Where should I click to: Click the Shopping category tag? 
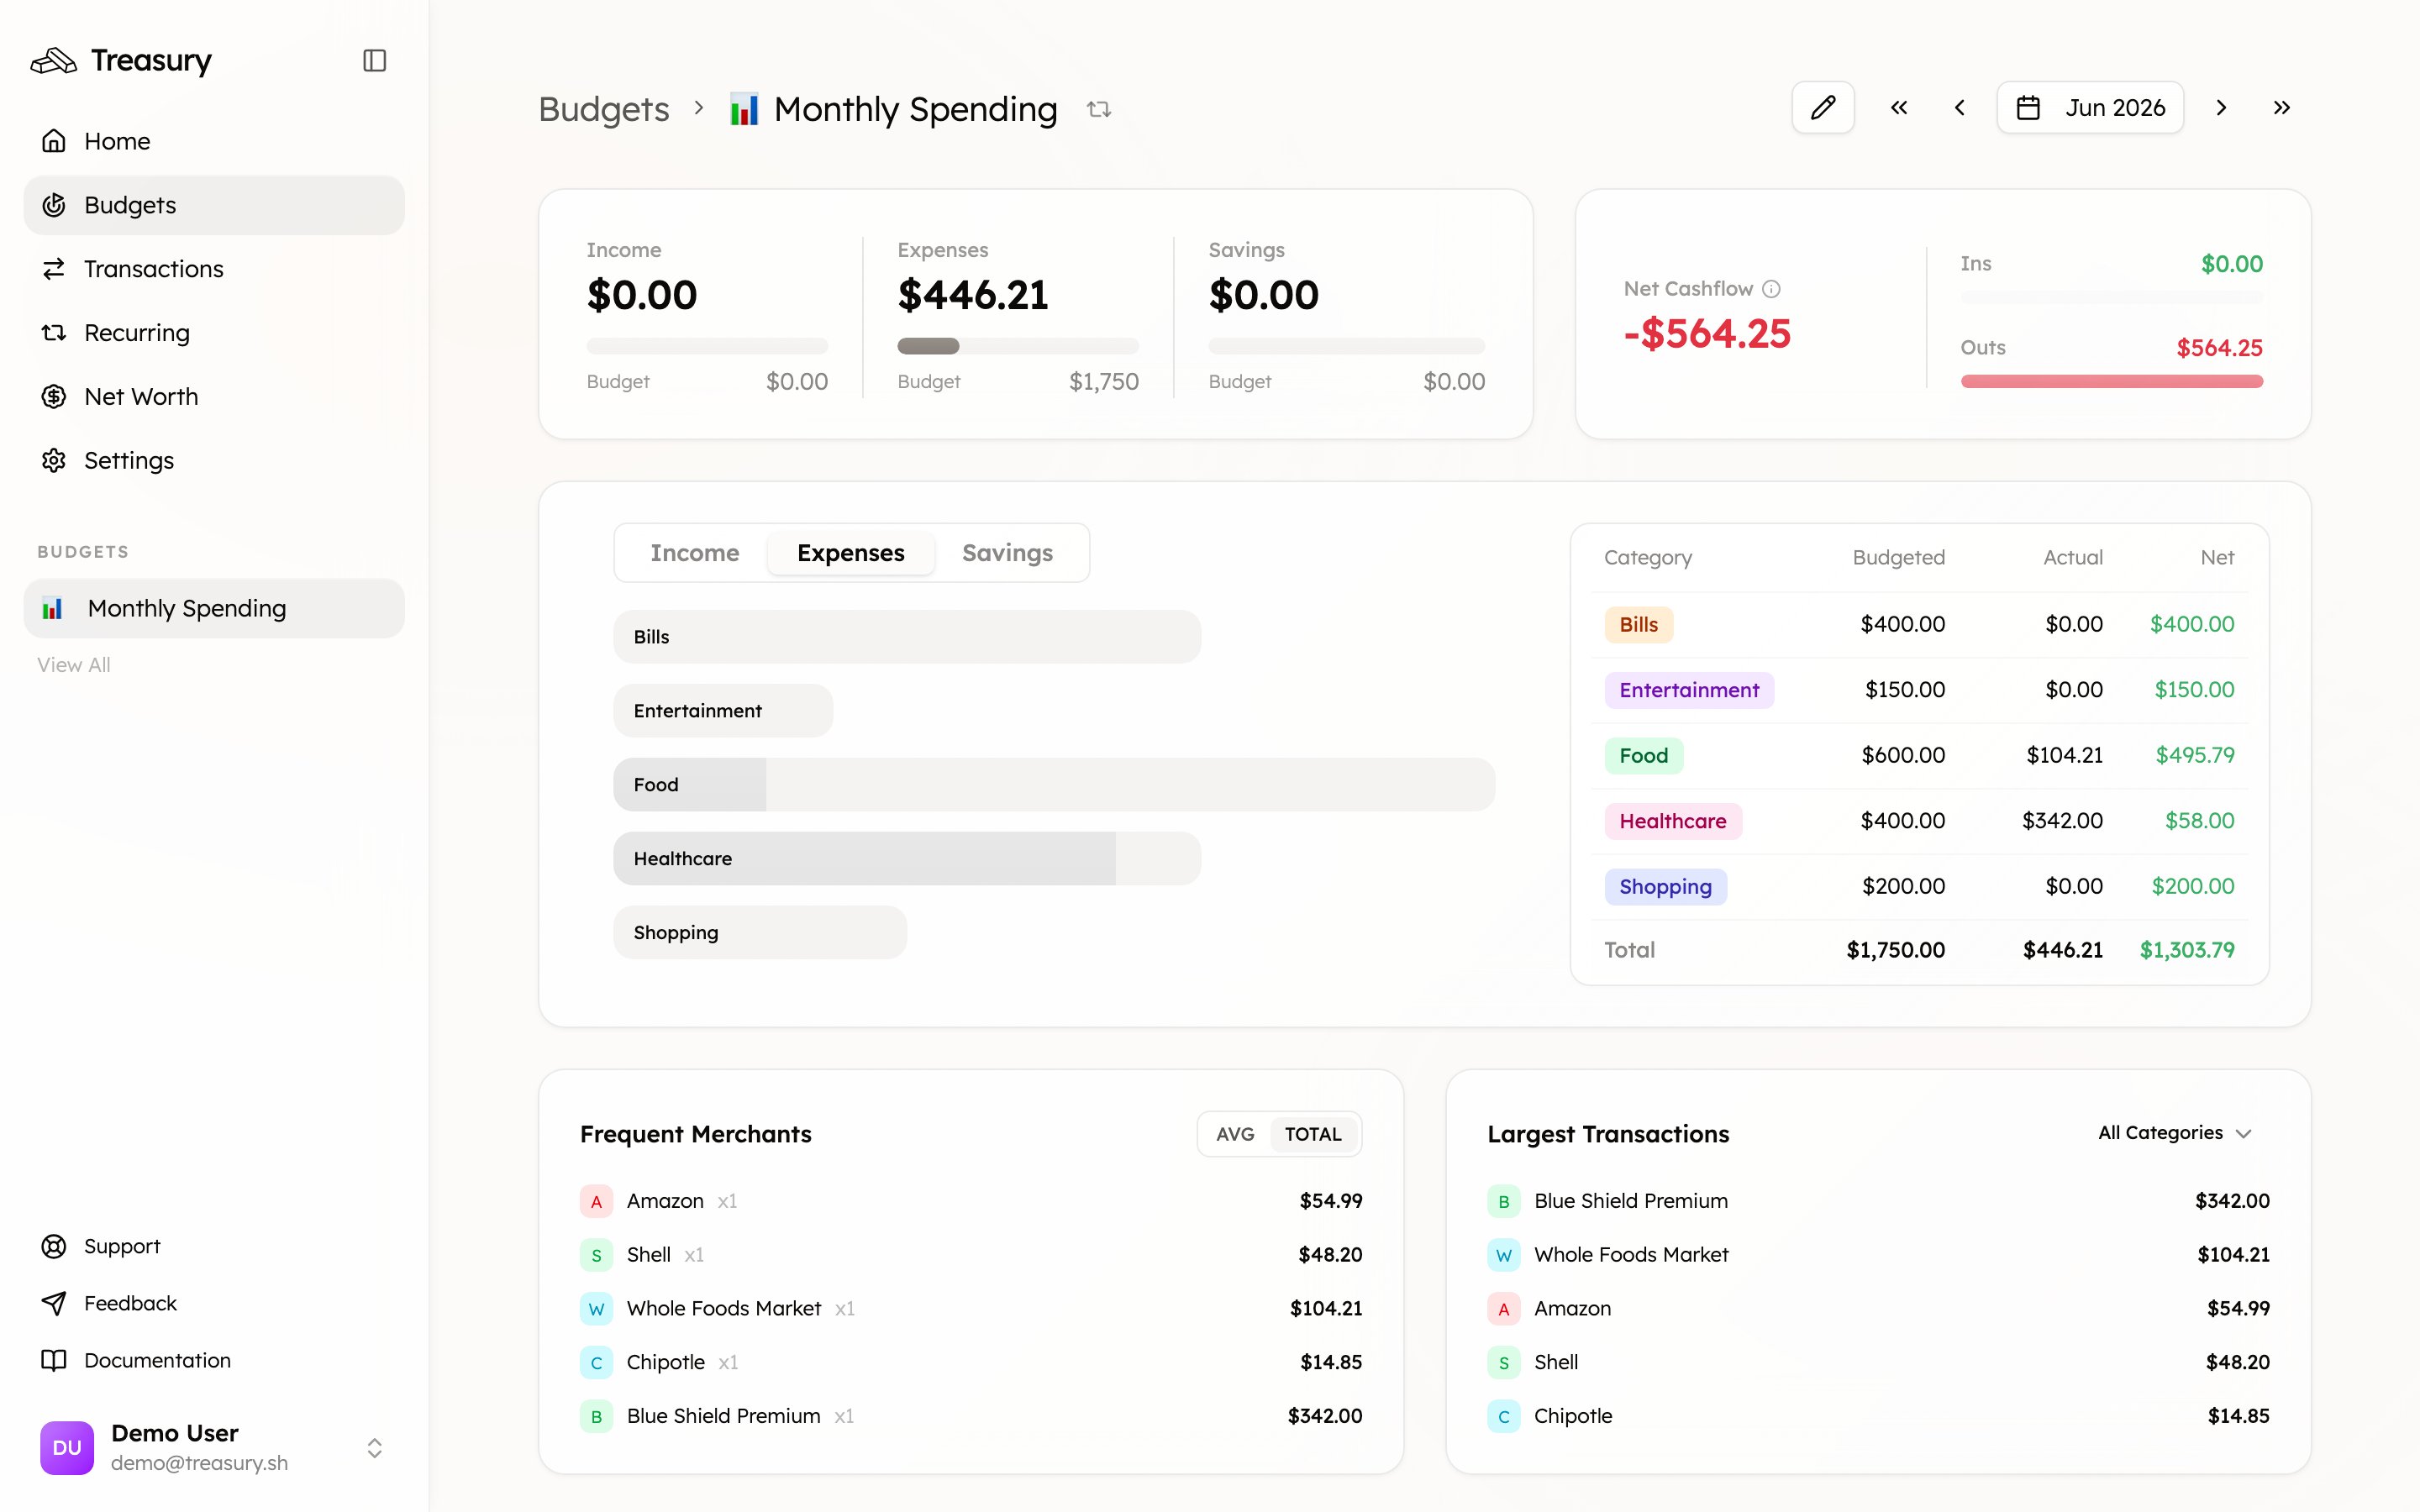[x=1665, y=887]
